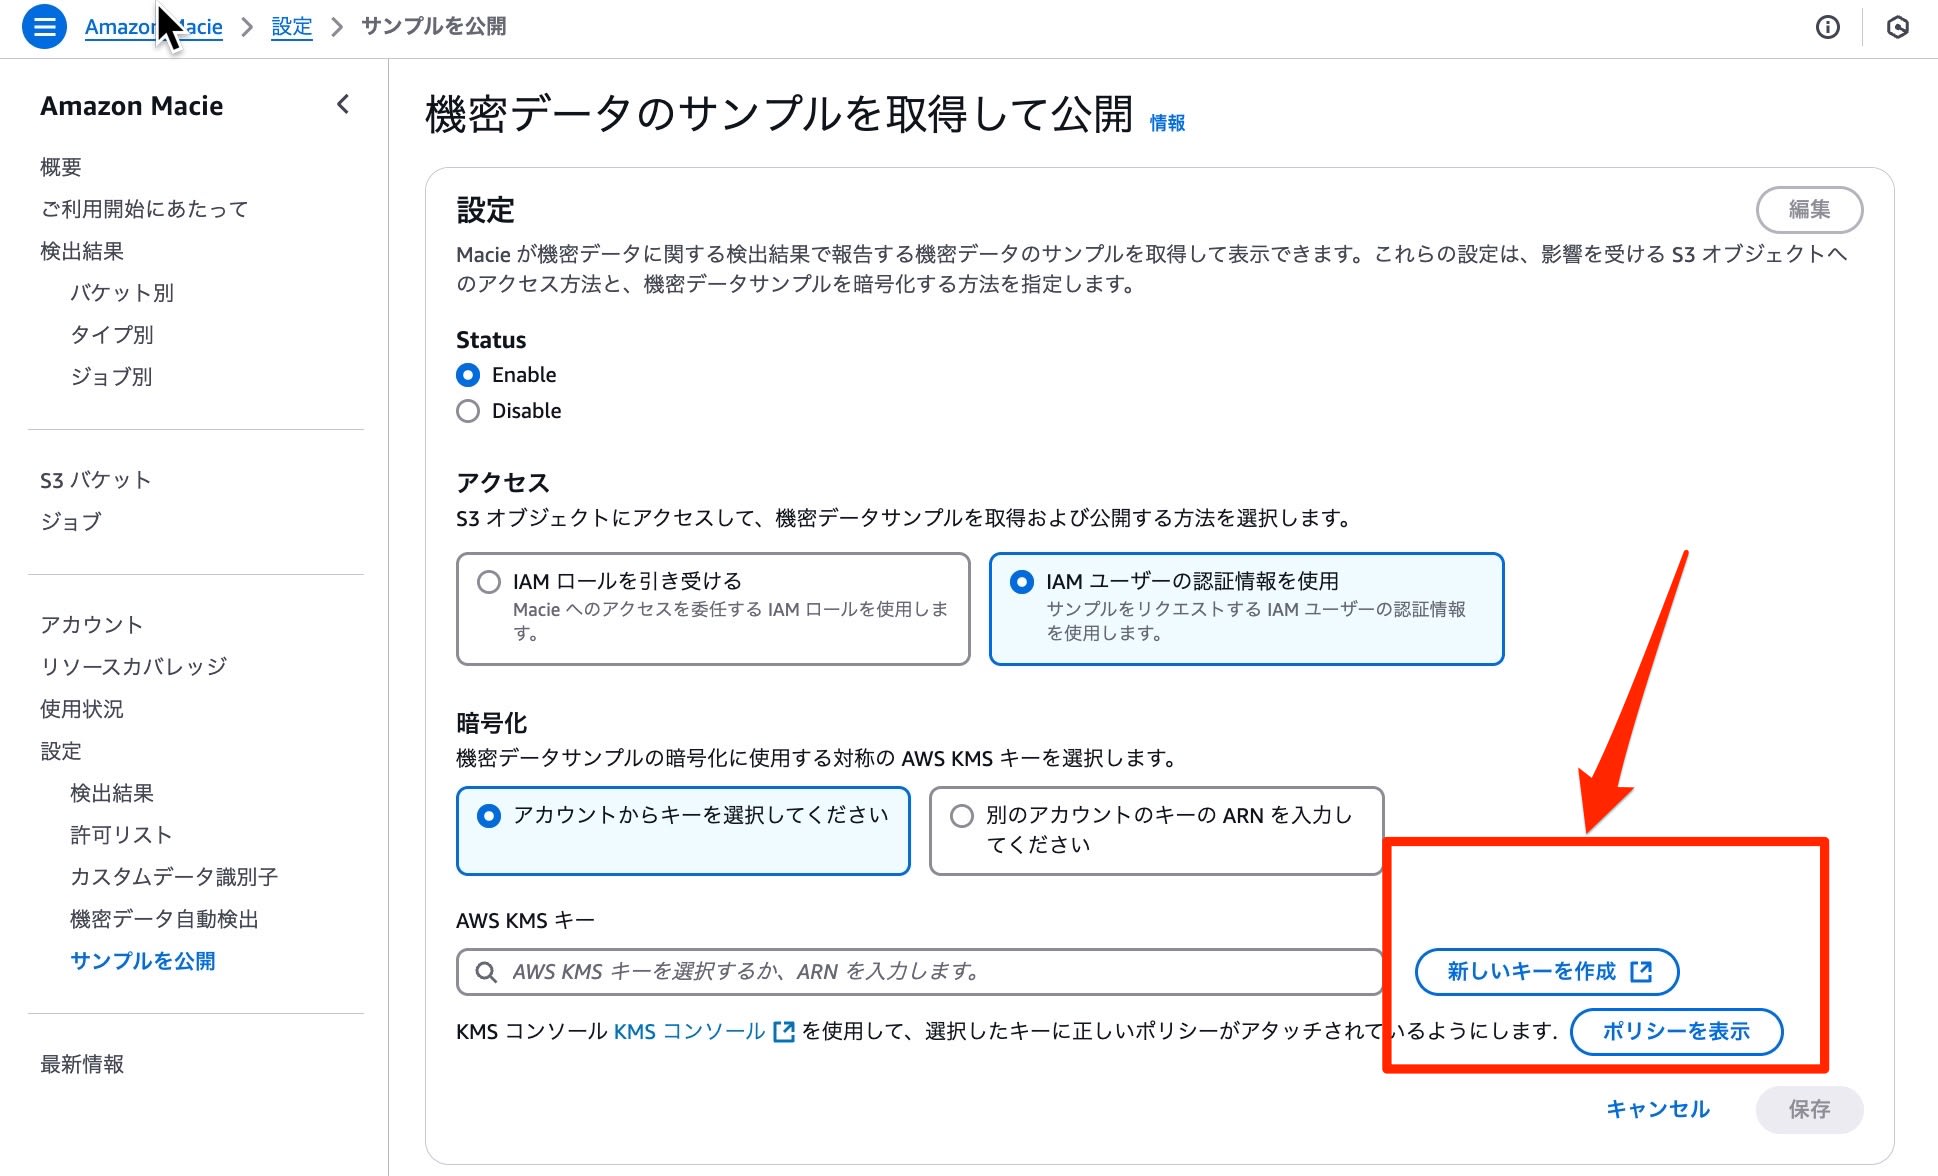Click the Amazon Macie sidebar title
Viewport: 1938px width, 1176px height.
click(x=132, y=106)
